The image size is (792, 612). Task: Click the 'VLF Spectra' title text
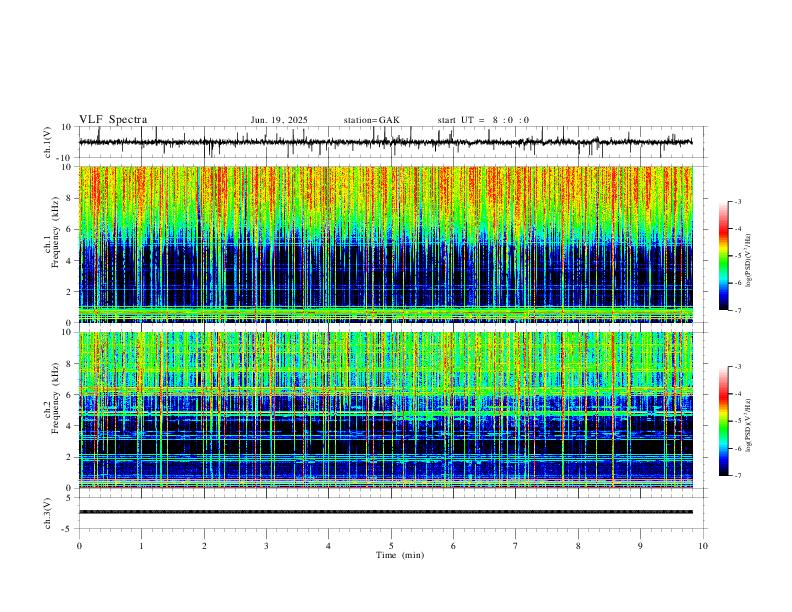coord(113,120)
